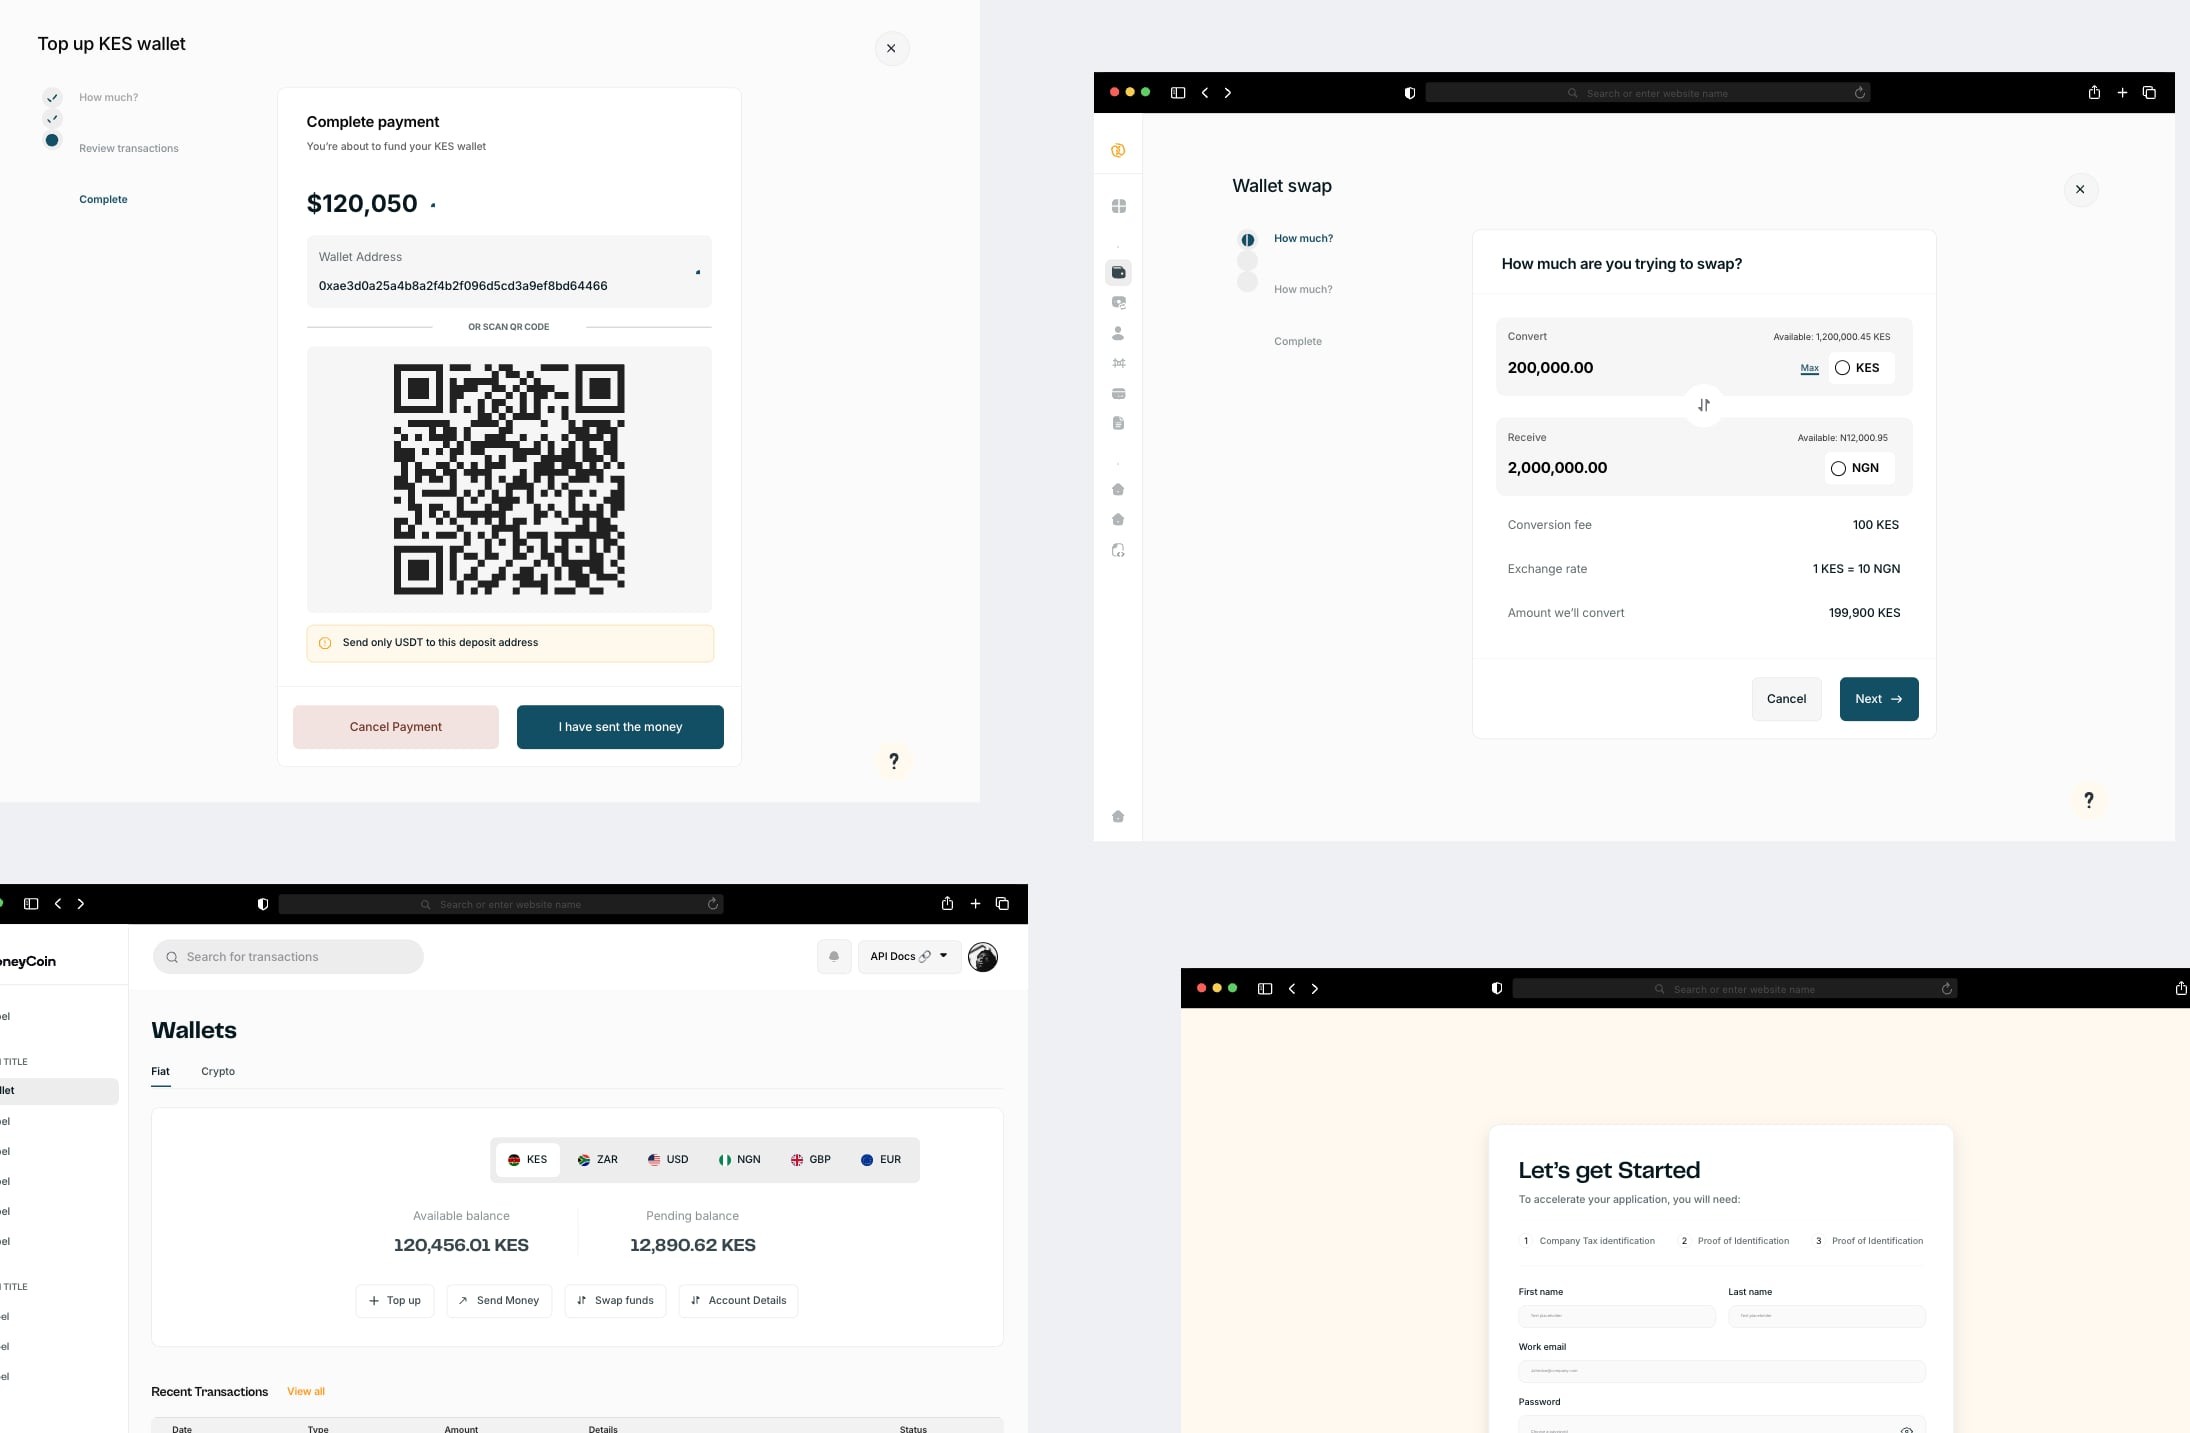Click Work email input field
This screenshot has width=2190, height=1433.
click(x=1722, y=1371)
